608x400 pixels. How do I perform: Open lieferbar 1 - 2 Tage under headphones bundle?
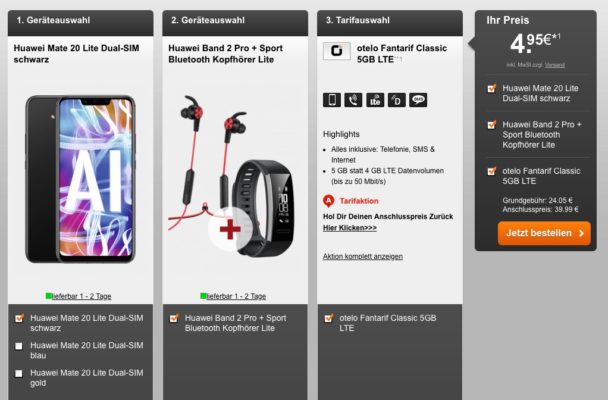pyautogui.click(x=236, y=296)
